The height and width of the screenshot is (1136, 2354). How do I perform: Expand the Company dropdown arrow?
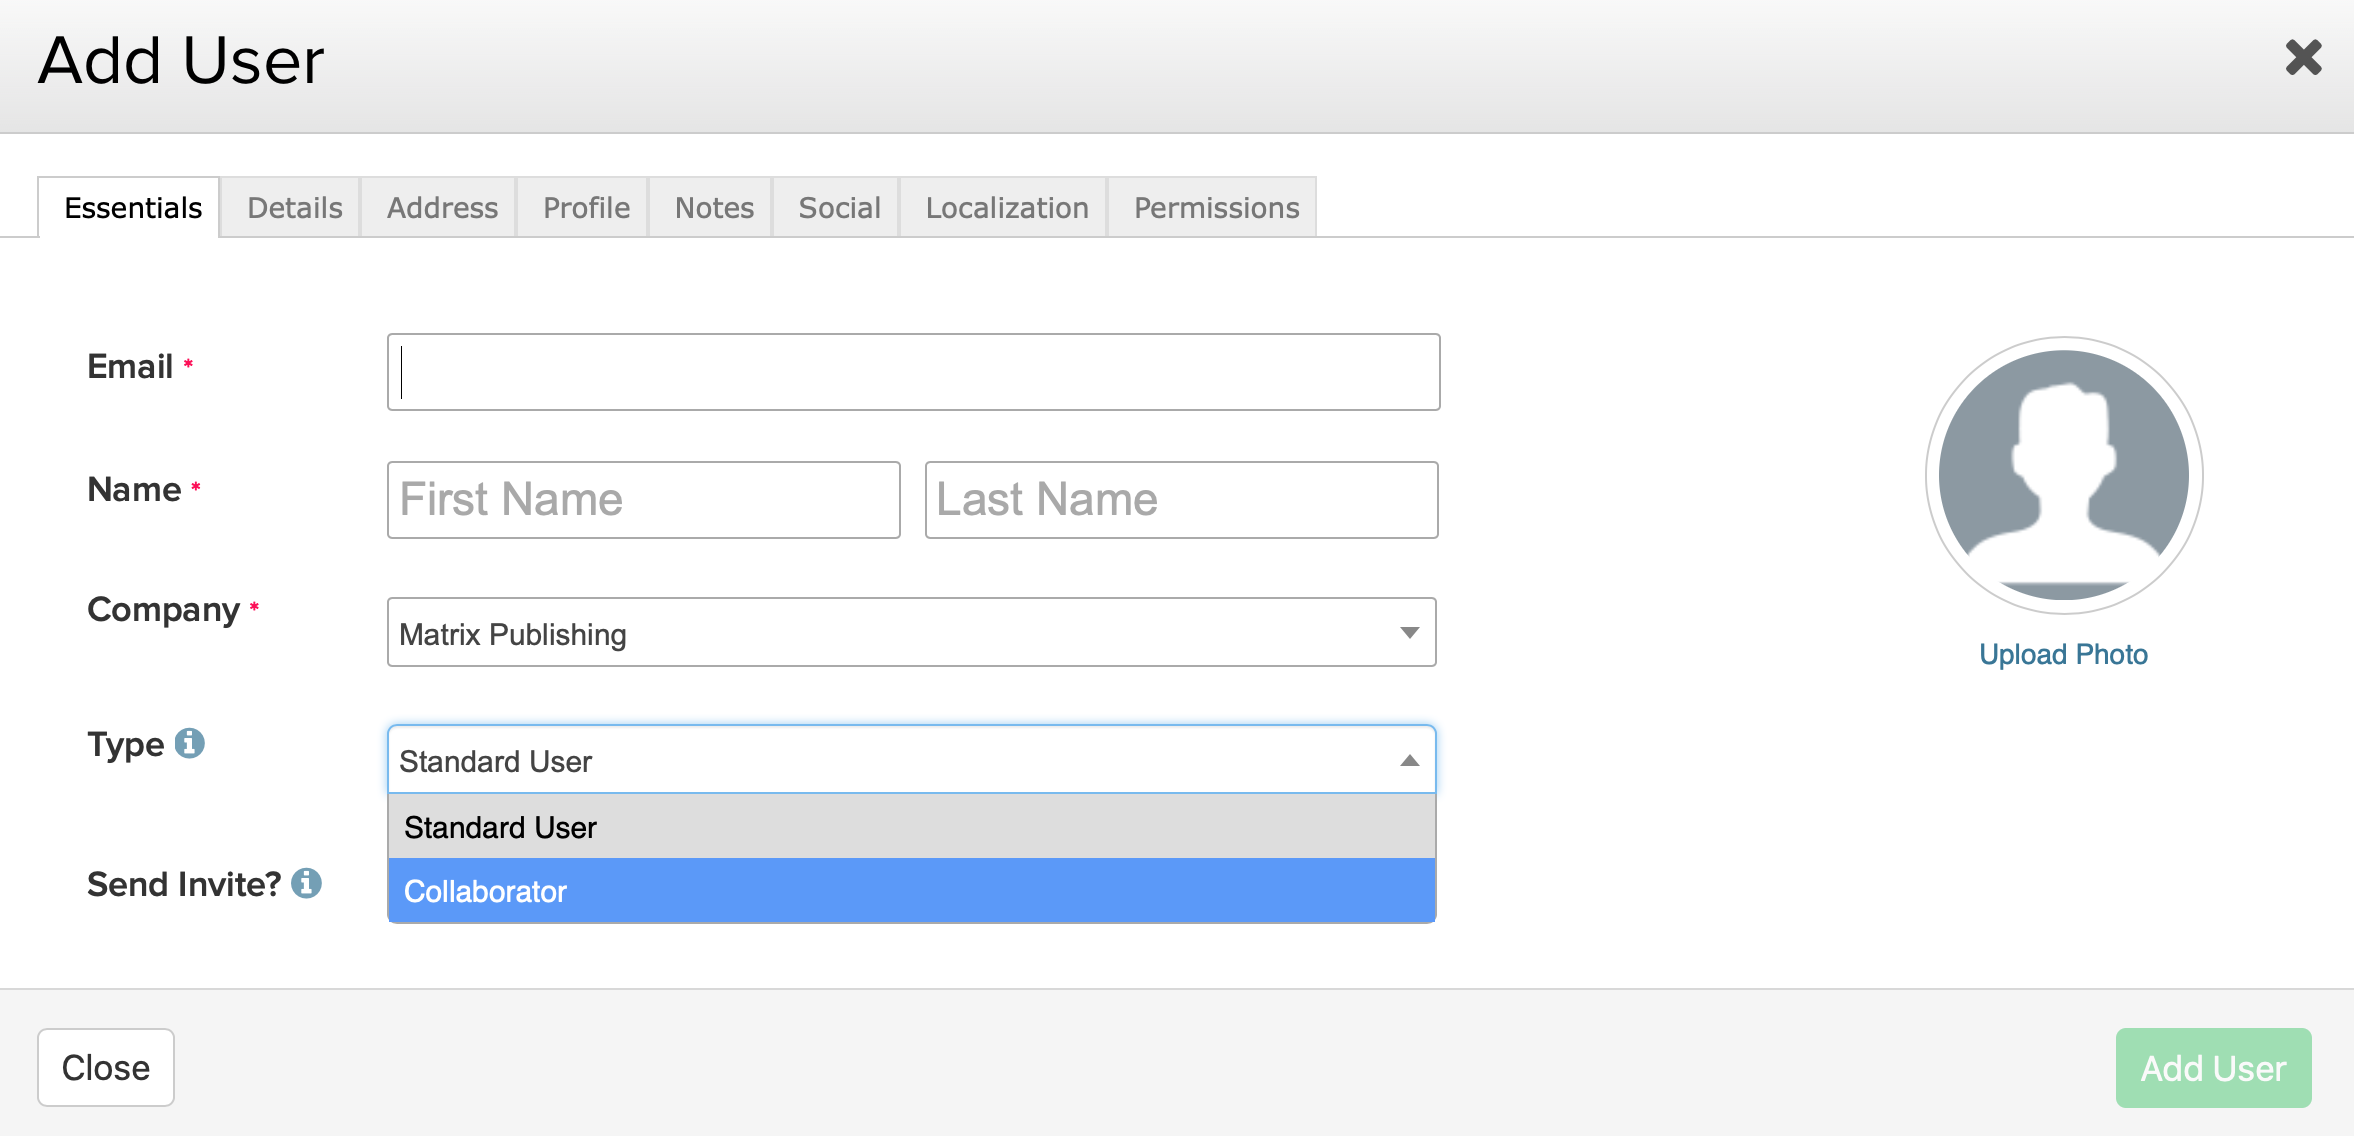click(x=1409, y=633)
